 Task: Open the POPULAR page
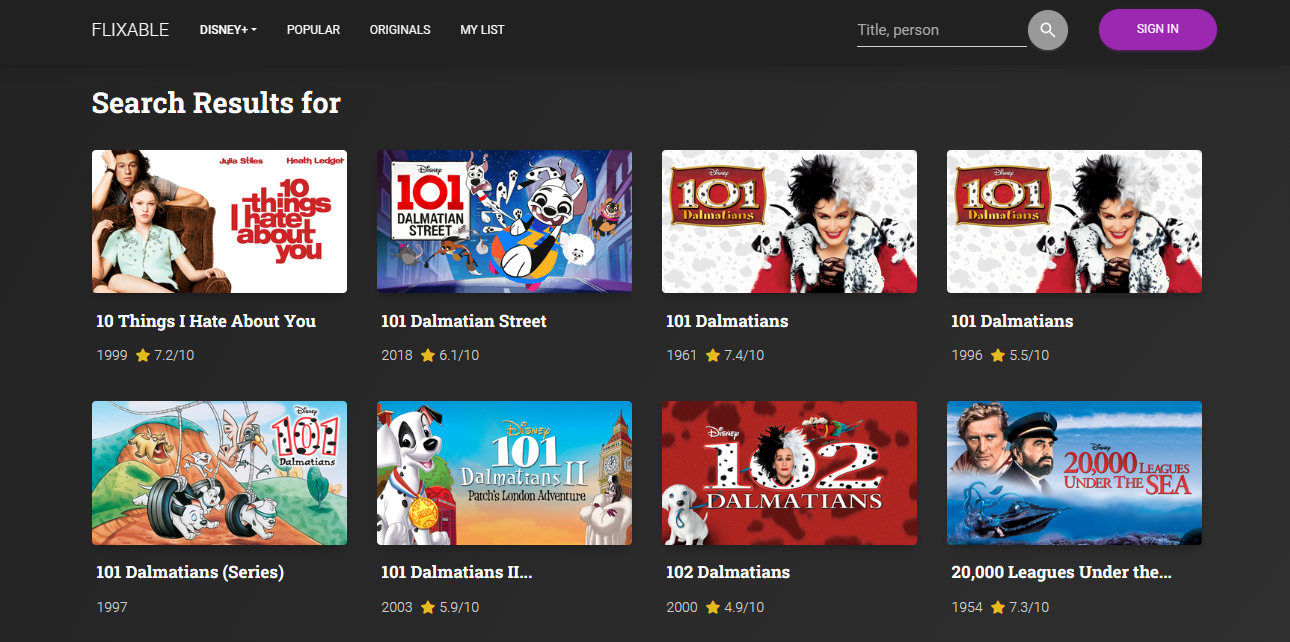(313, 30)
